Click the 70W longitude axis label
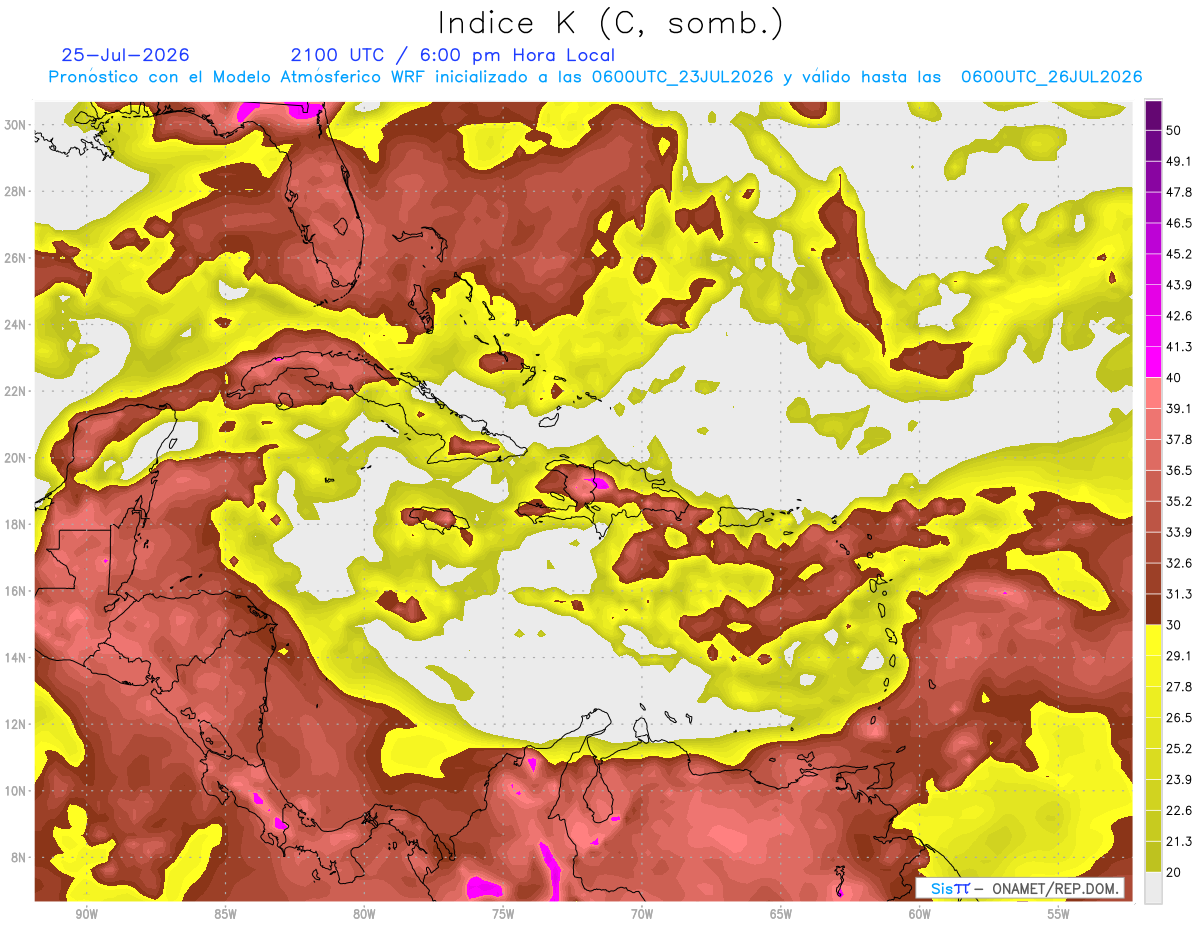 click(642, 915)
